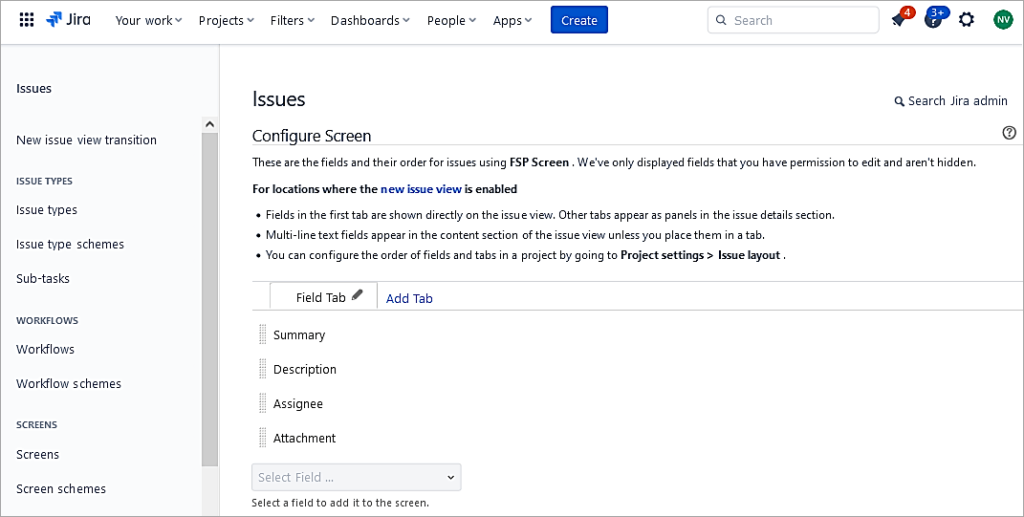The image size is (1024, 517).
Task: Open Workflow schemes in the sidebar
Action: click(x=69, y=384)
